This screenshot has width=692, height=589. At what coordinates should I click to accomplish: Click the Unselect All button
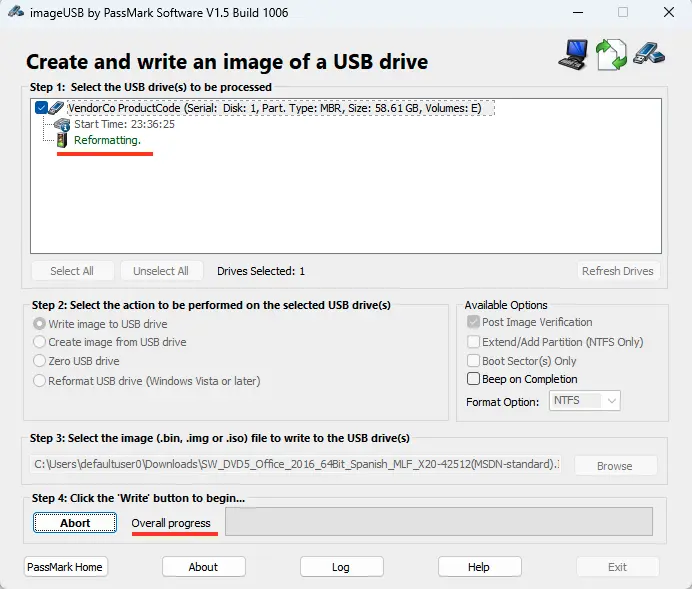(161, 271)
